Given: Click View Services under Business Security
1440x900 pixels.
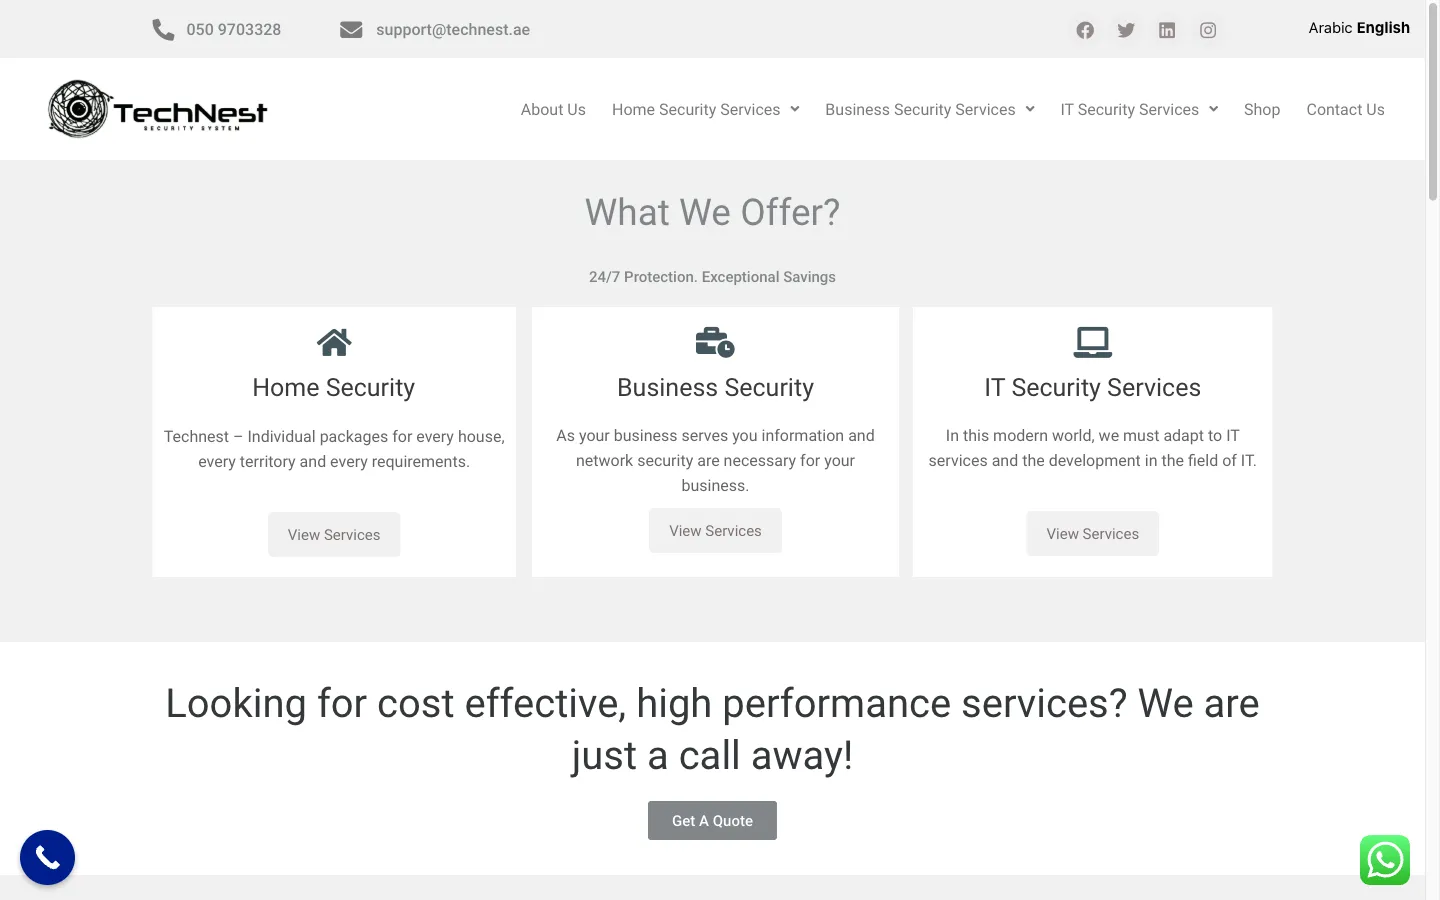Looking at the screenshot, I should (715, 531).
